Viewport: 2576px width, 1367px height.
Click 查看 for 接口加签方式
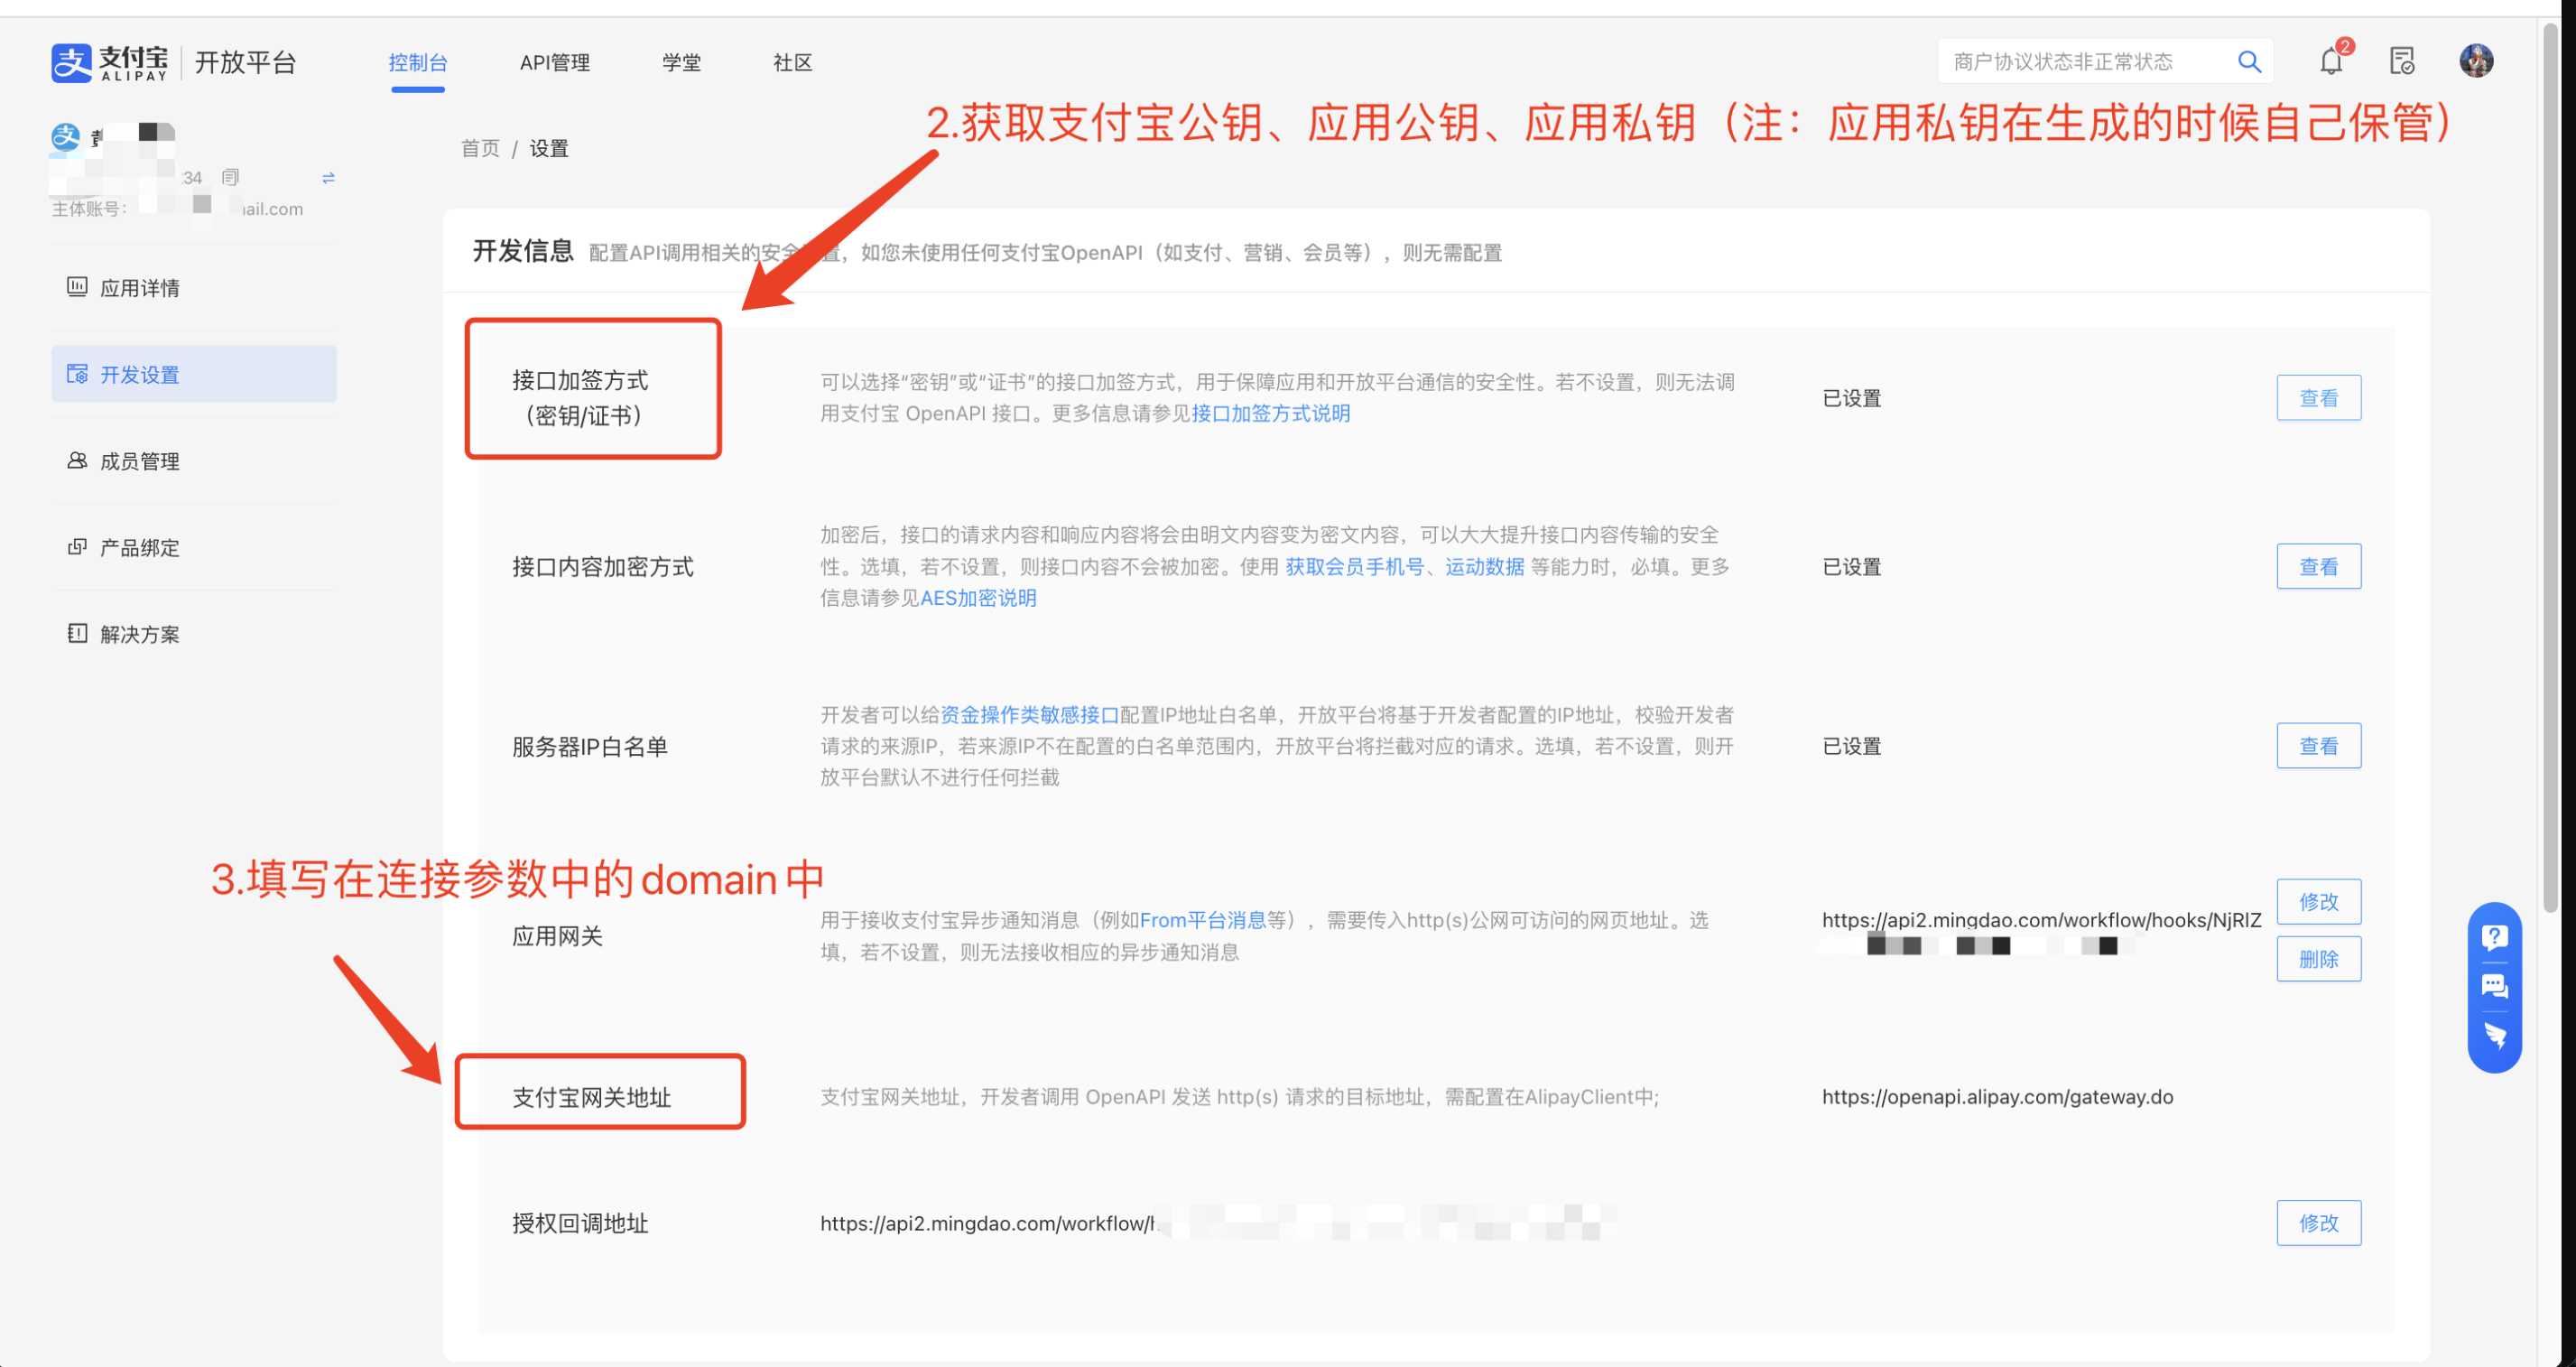[x=2318, y=398]
